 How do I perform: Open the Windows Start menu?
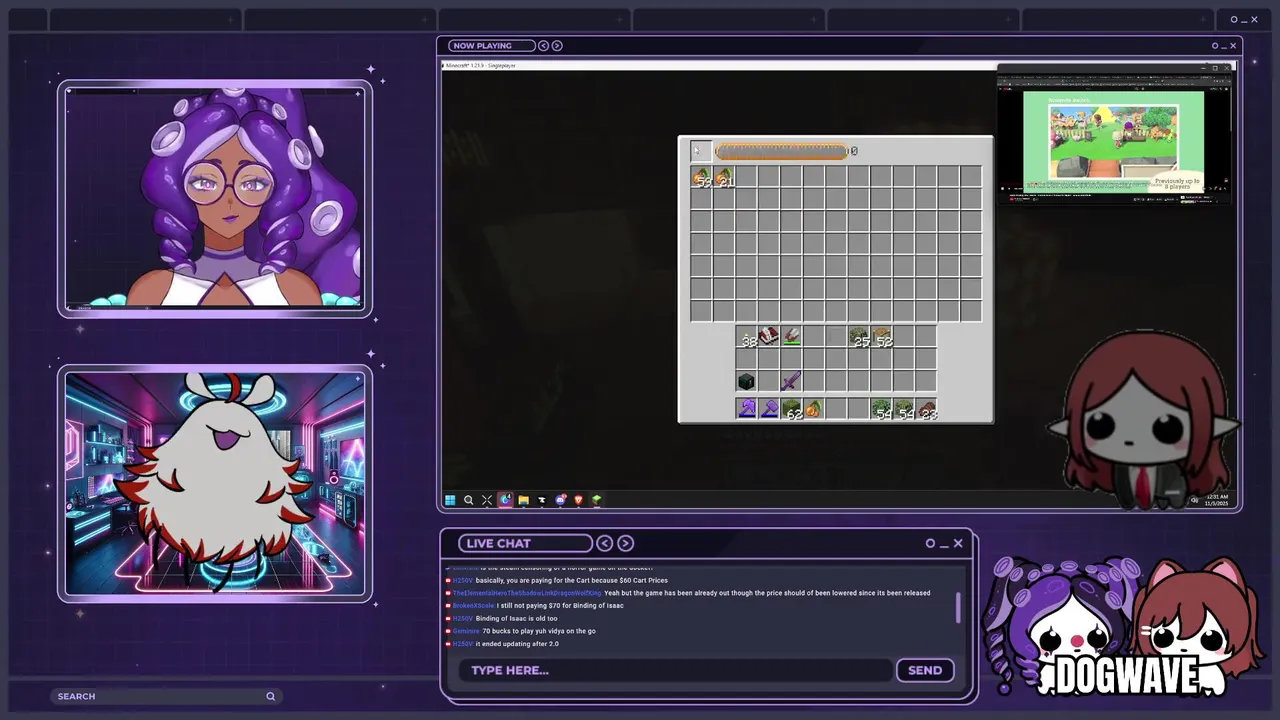(450, 500)
